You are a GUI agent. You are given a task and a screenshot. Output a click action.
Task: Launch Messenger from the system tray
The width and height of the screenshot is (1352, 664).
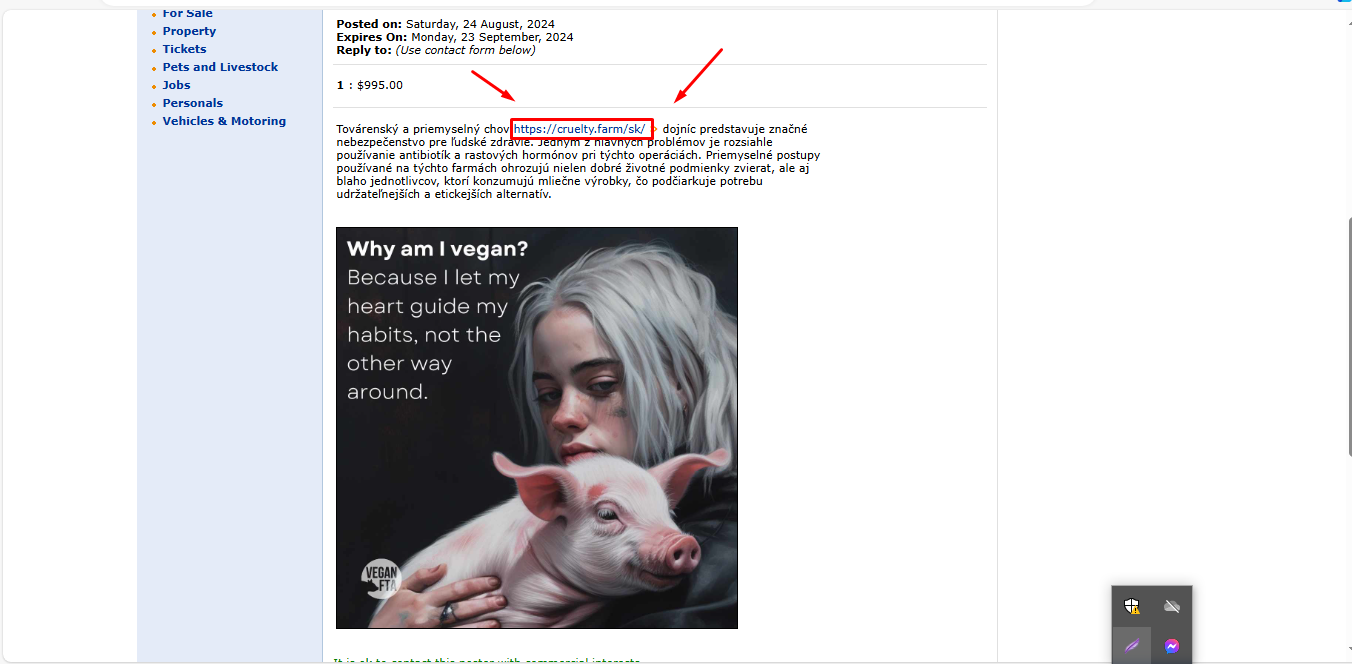(x=1172, y=646)
